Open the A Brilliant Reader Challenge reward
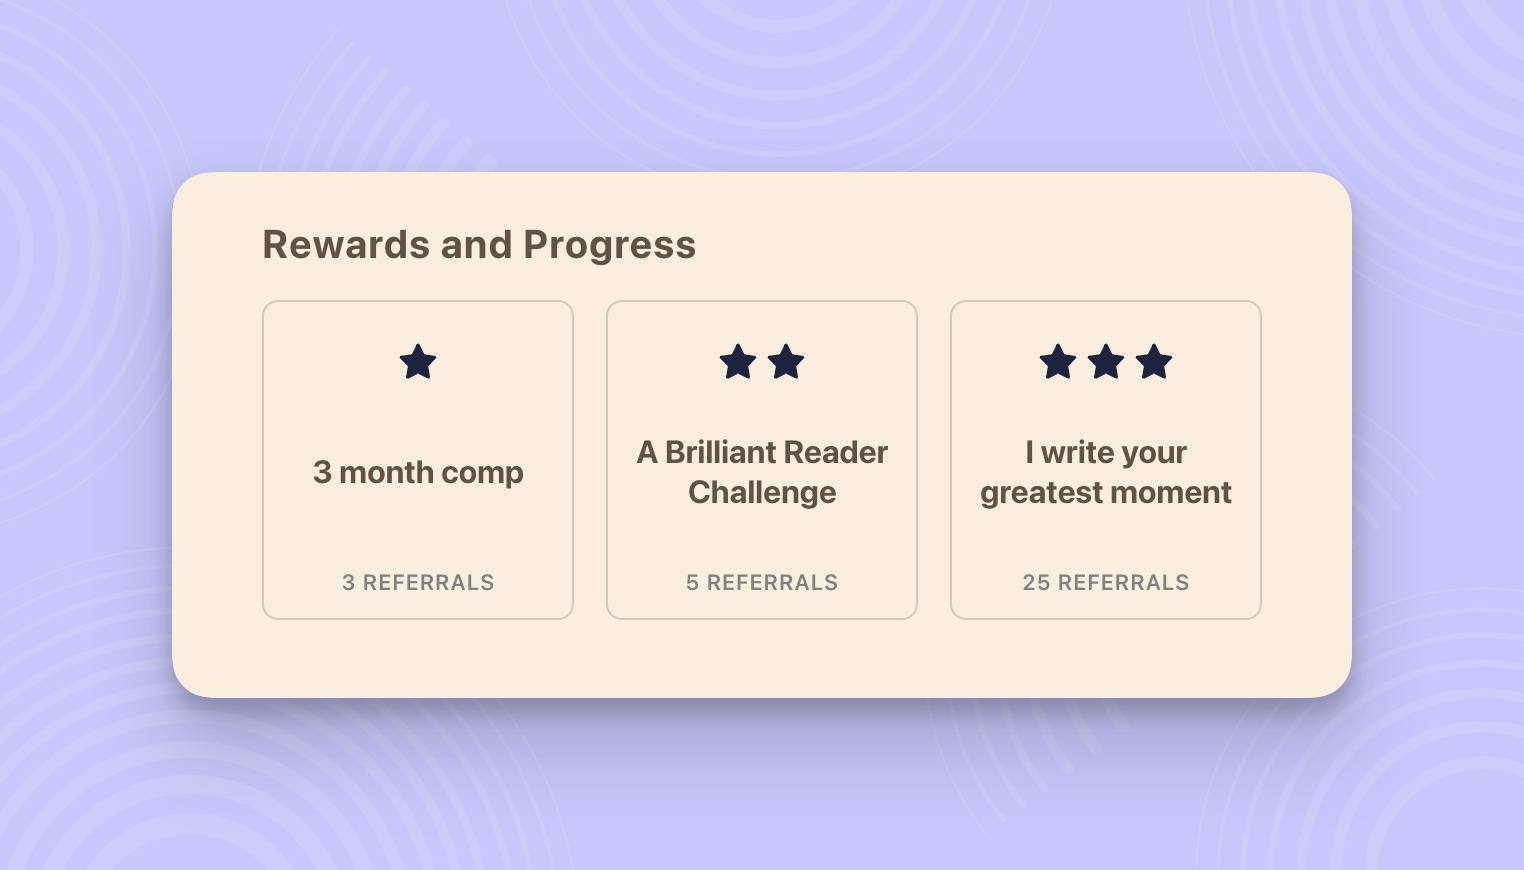The width and height of the screenshot is (1524, 870). [x=762, y=459]
